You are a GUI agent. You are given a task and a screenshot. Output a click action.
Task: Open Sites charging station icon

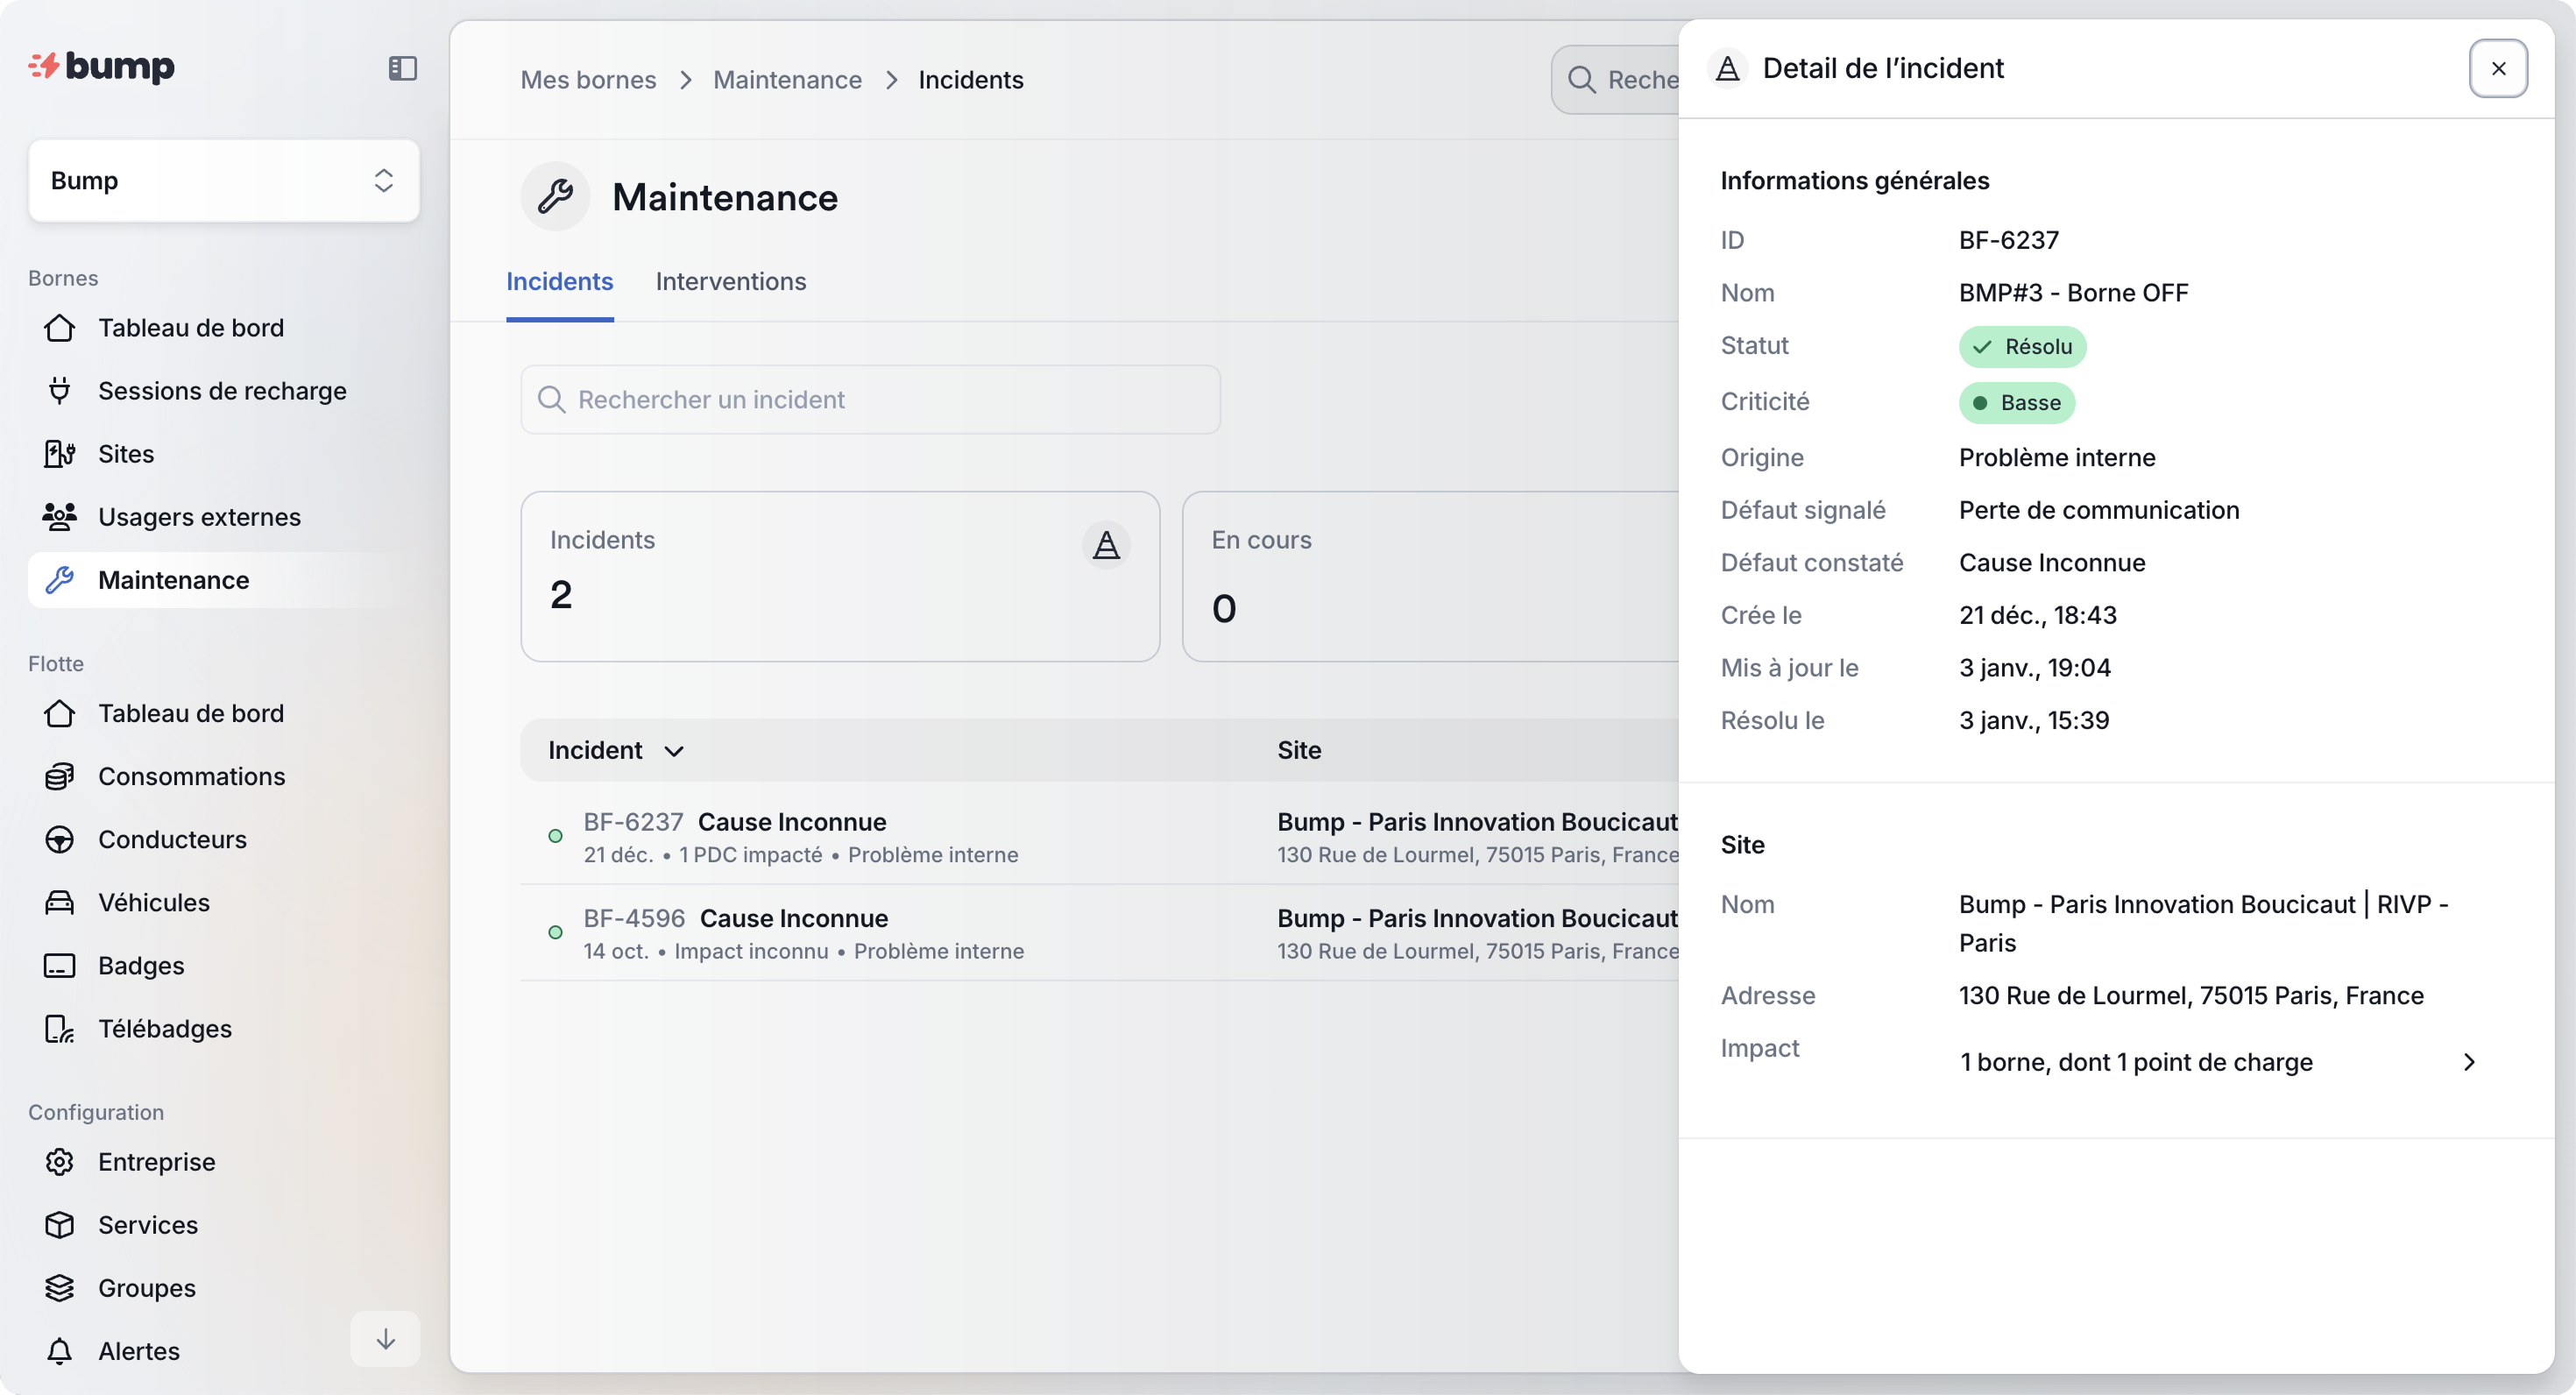click(59, 454)
